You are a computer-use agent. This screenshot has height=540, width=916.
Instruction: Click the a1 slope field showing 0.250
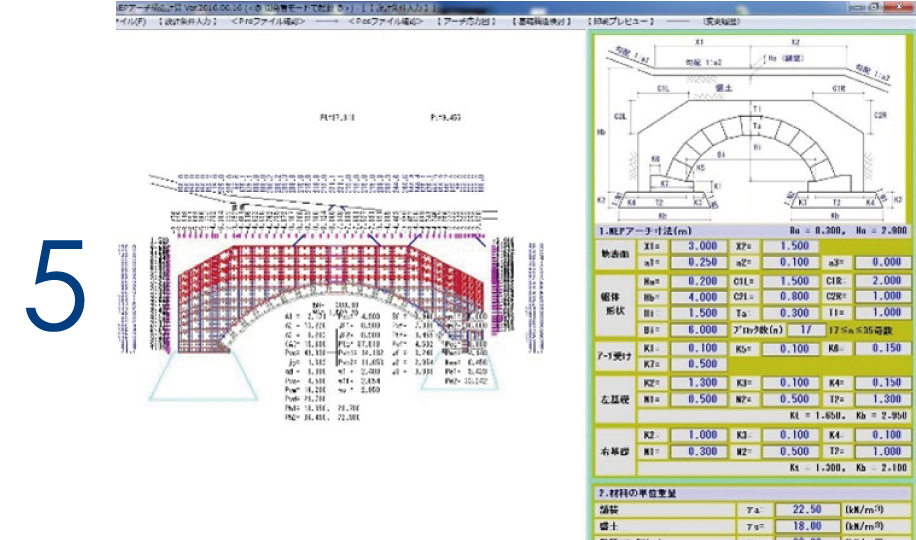point(699,261)
